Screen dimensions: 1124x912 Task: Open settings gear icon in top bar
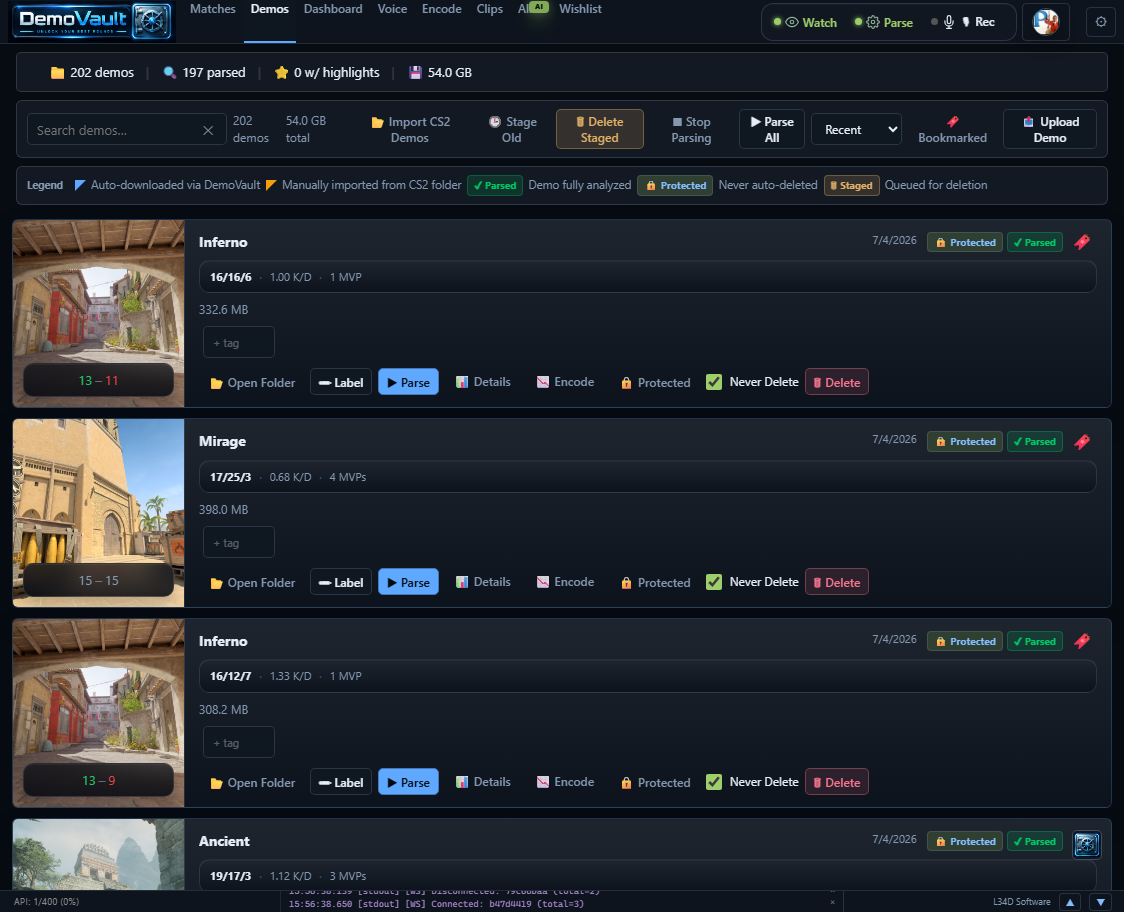pyautogui.click(x=1101, y=22)
